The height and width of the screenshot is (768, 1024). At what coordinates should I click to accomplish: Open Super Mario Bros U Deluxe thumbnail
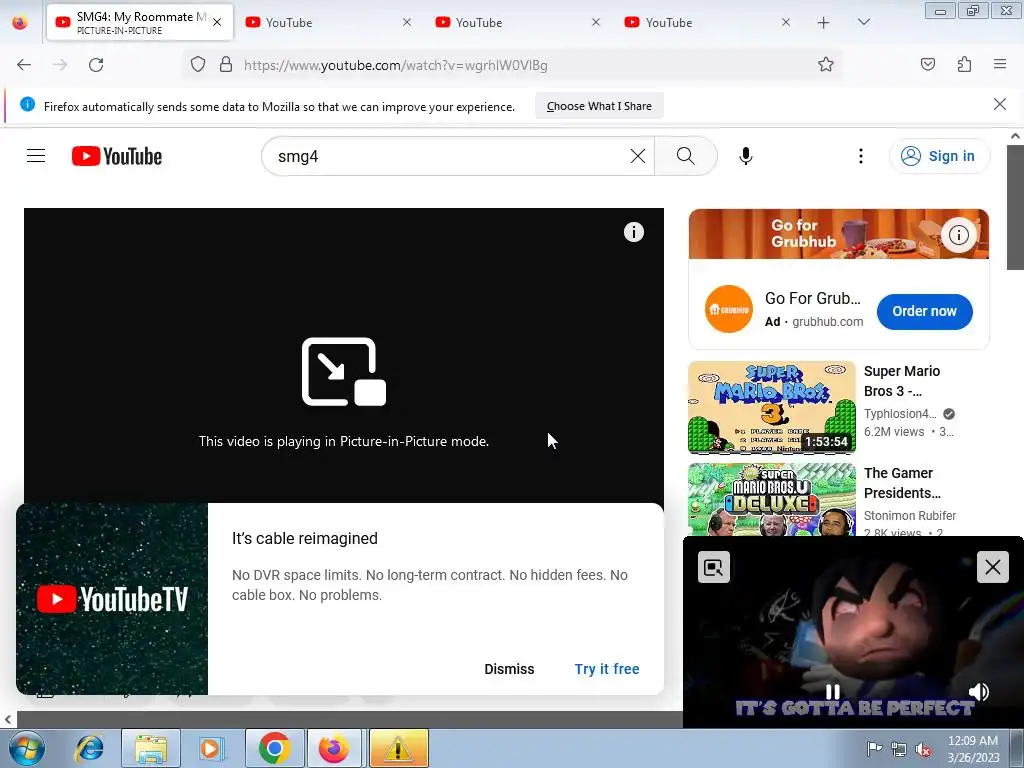[x=772, y=500]
